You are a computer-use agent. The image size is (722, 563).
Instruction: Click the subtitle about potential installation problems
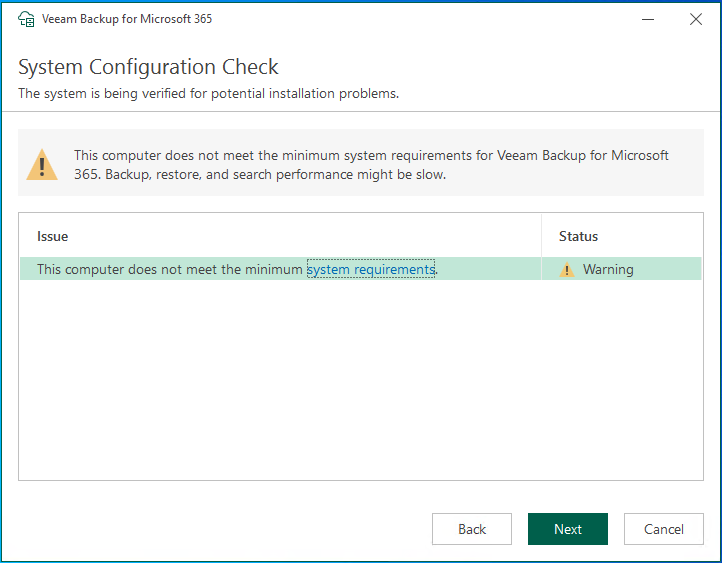(208, 94)
